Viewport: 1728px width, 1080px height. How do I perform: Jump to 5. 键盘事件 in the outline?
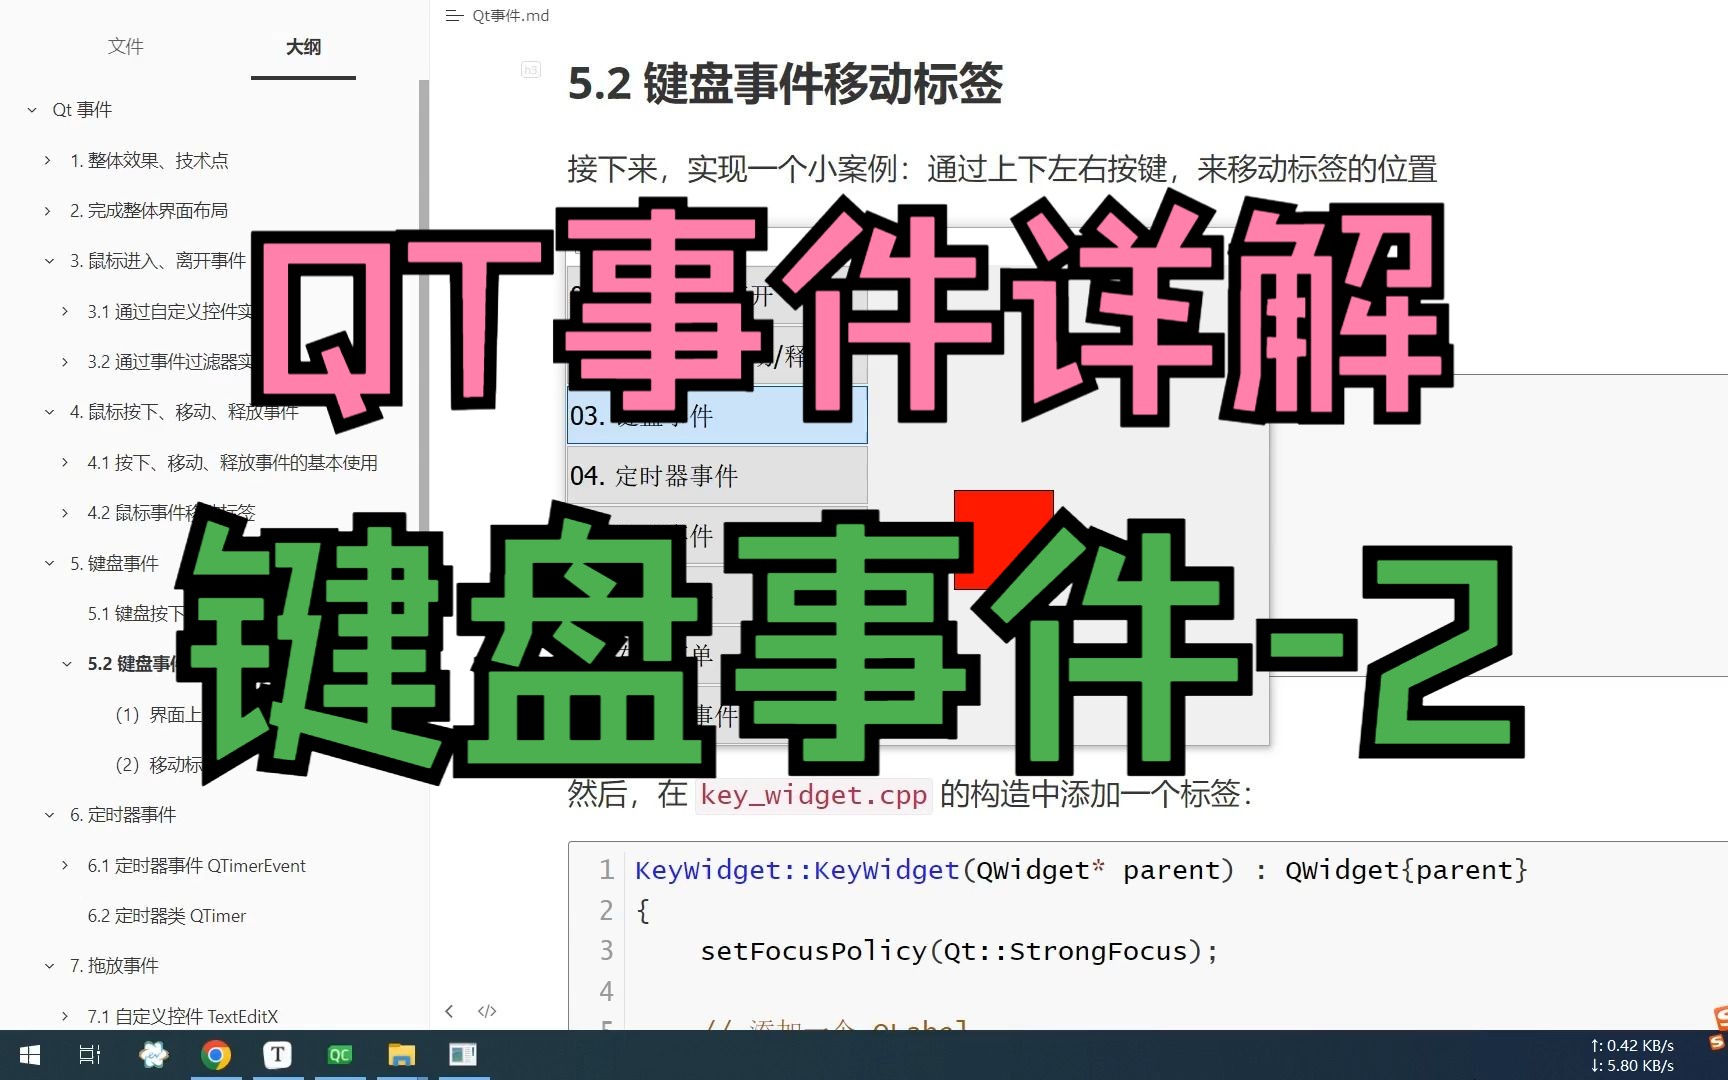coord(114,563)
